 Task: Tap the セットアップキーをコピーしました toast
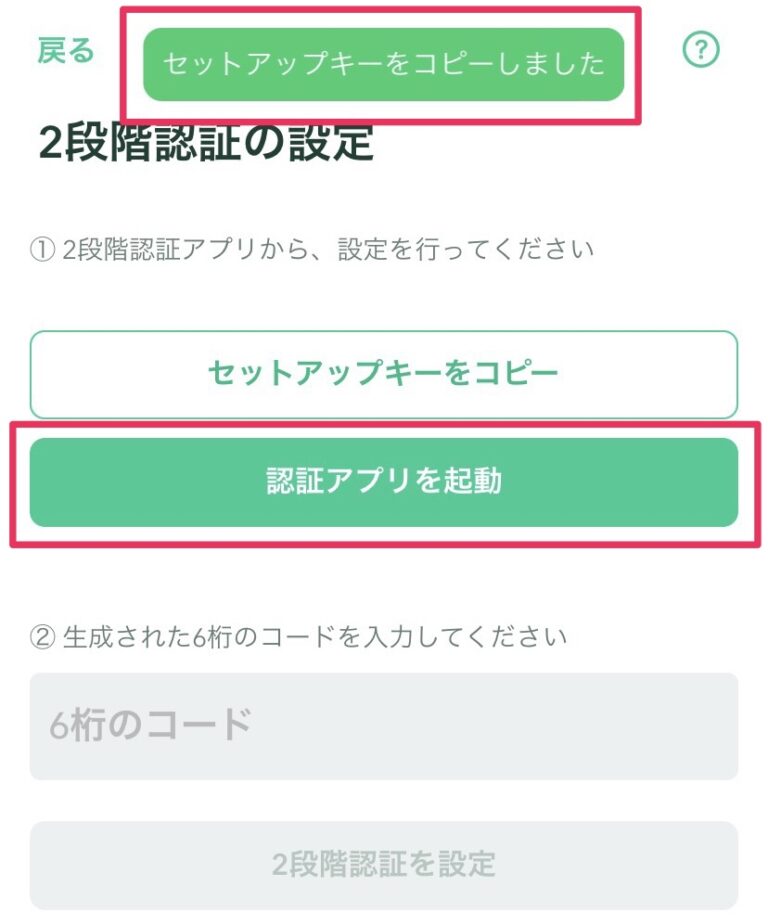point(383,64)
